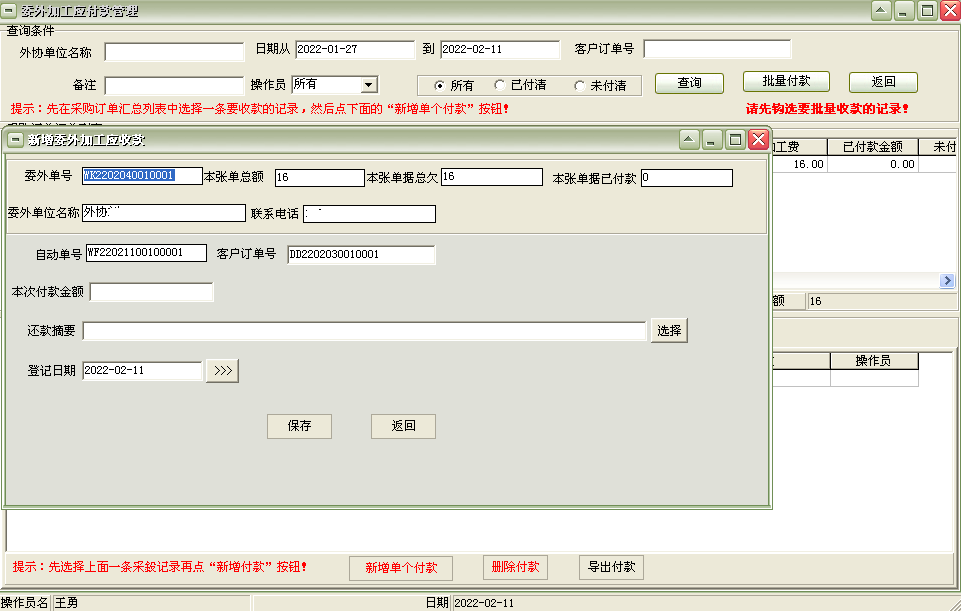961x611 pixels.
Task: Click 保存 to save the payment record
Action: (x=298, y=425)
